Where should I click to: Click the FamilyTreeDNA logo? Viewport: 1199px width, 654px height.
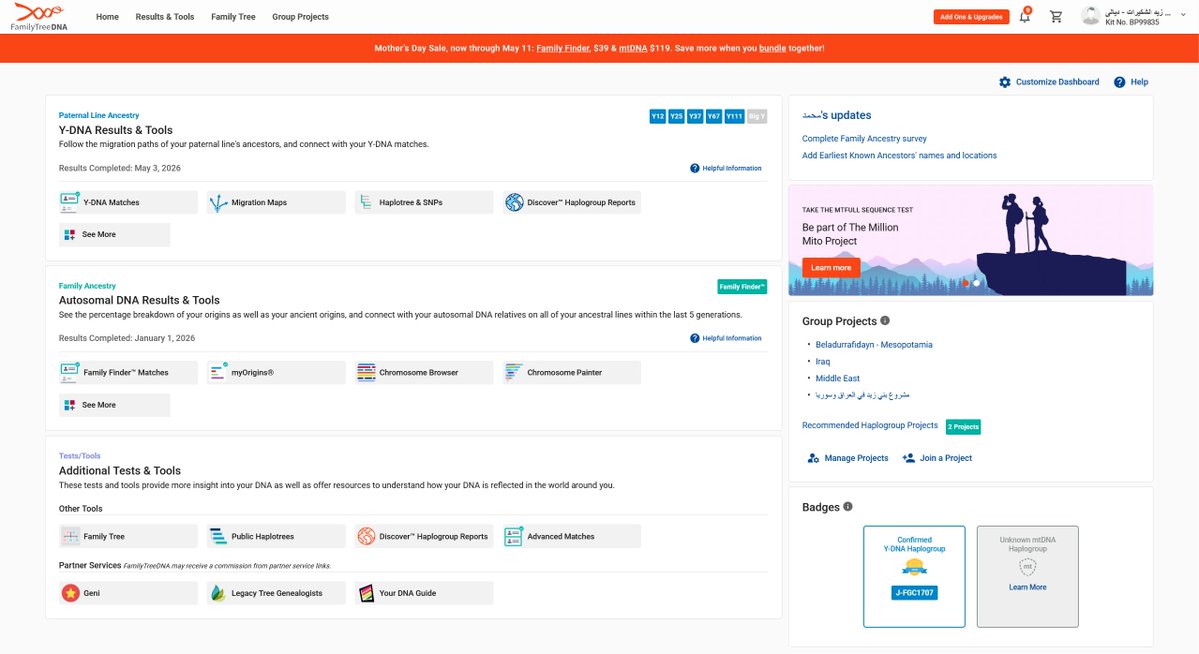pos(40,17)
